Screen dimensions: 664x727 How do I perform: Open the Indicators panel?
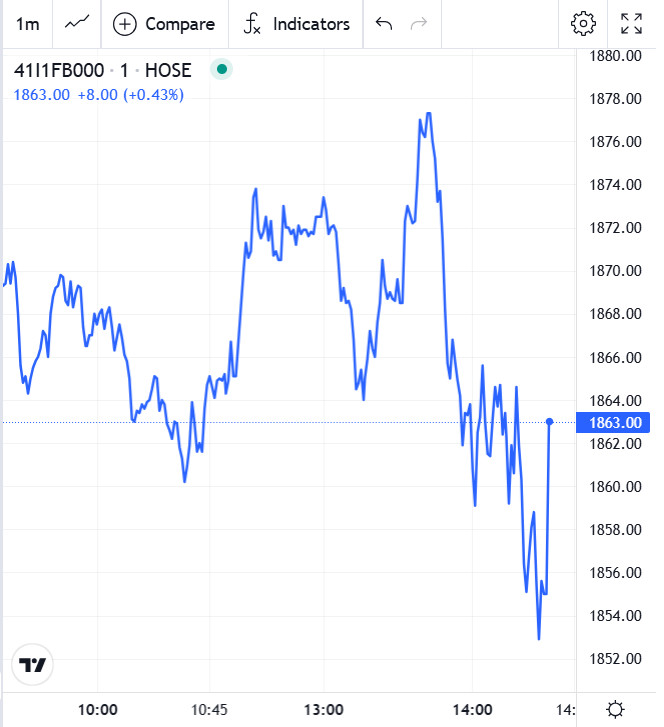click(x=296, y=24)
